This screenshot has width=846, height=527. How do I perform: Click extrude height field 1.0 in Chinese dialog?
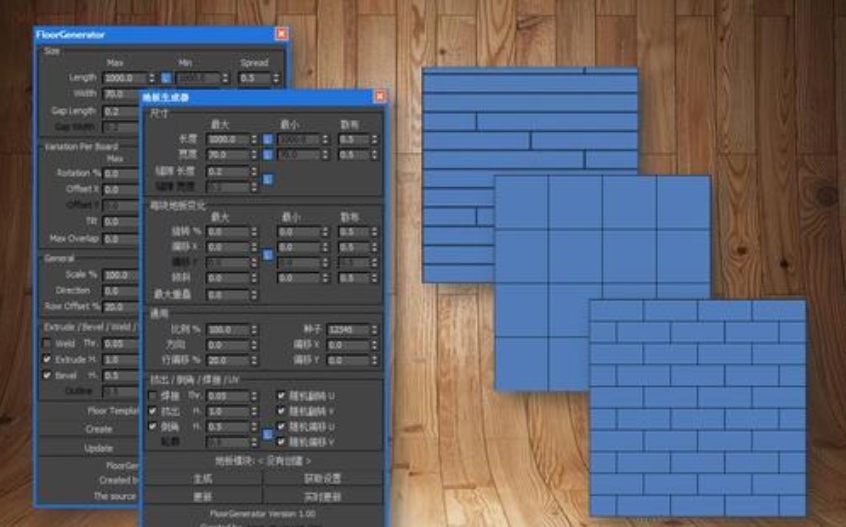228,411
